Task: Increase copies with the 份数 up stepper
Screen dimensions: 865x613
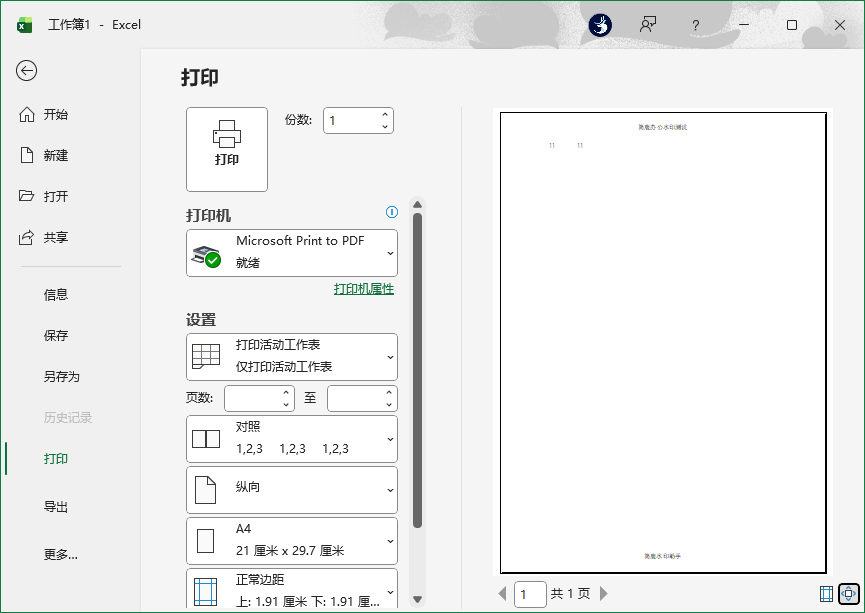Action: 386,114
